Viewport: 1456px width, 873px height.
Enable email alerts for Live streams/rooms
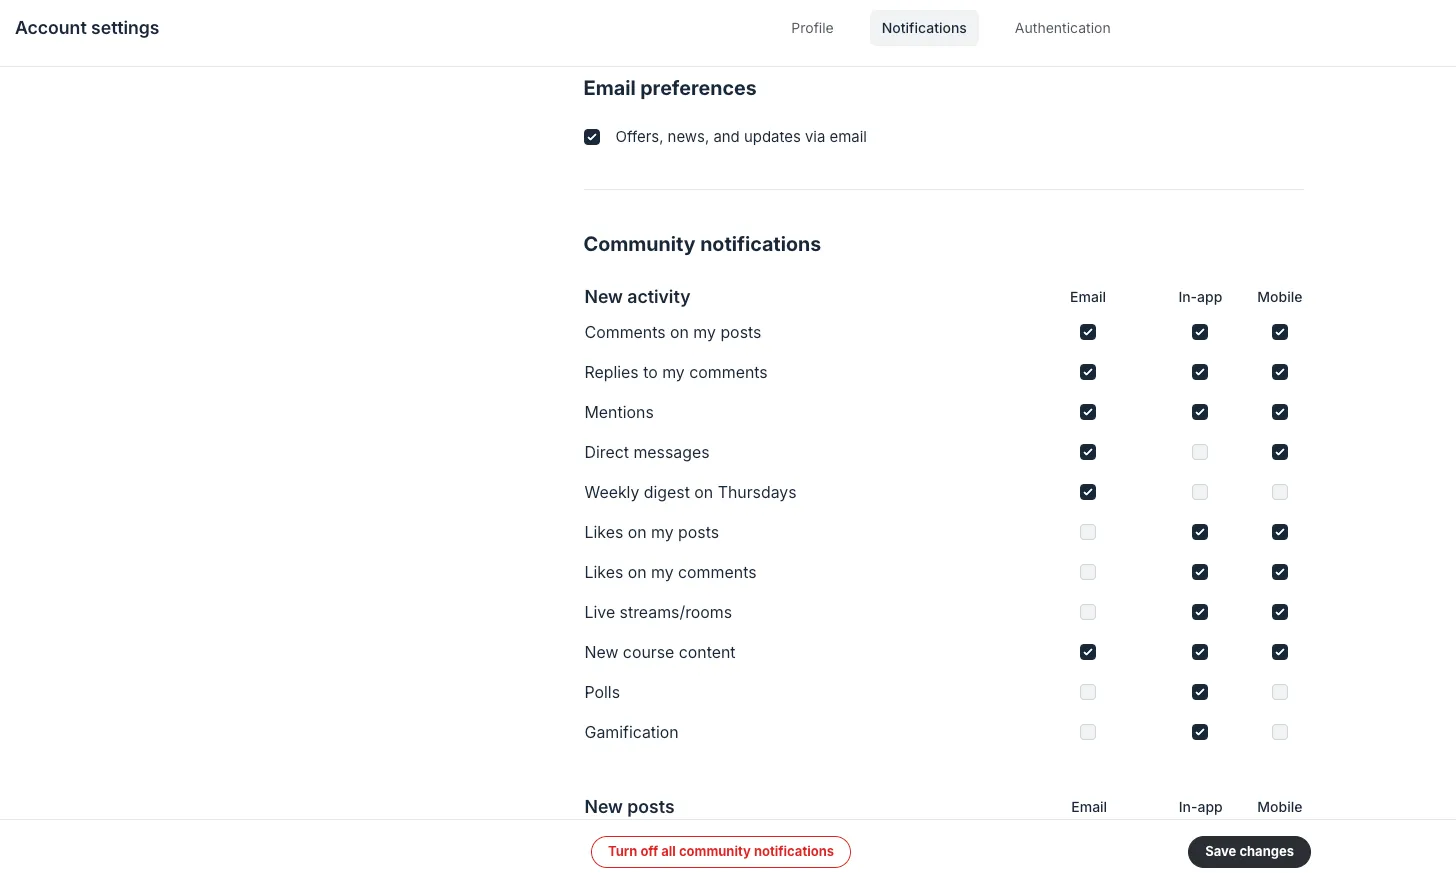pos(1088,612)
